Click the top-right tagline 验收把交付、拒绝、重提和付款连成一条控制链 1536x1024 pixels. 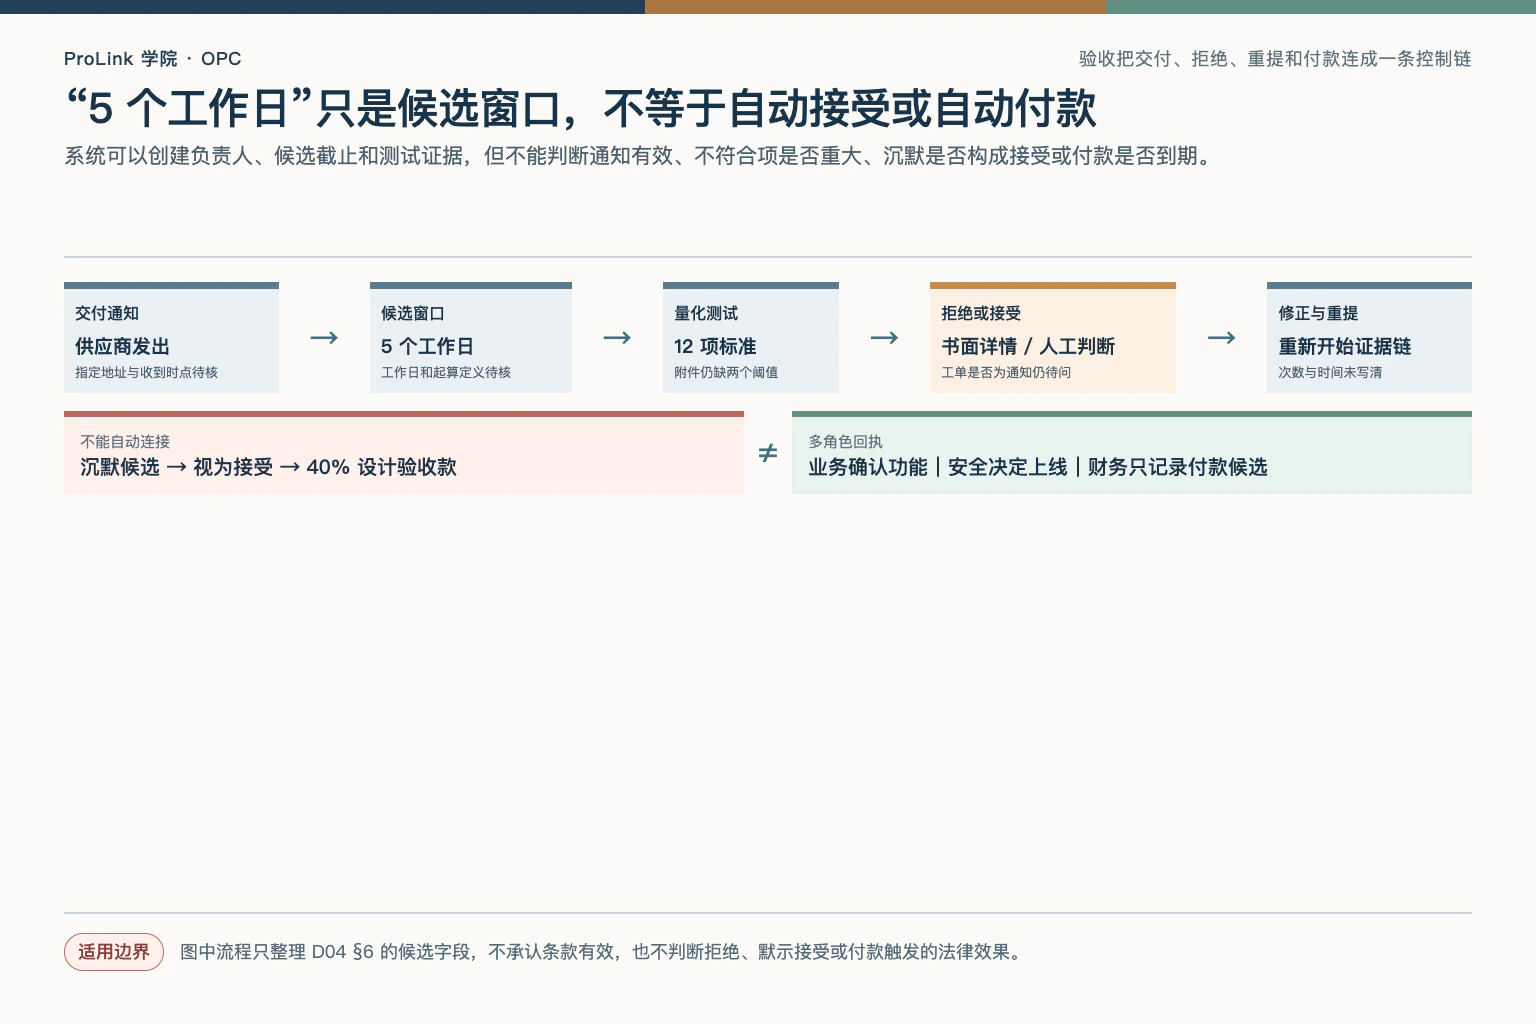pyautogui.click(x=1275, y=59)
